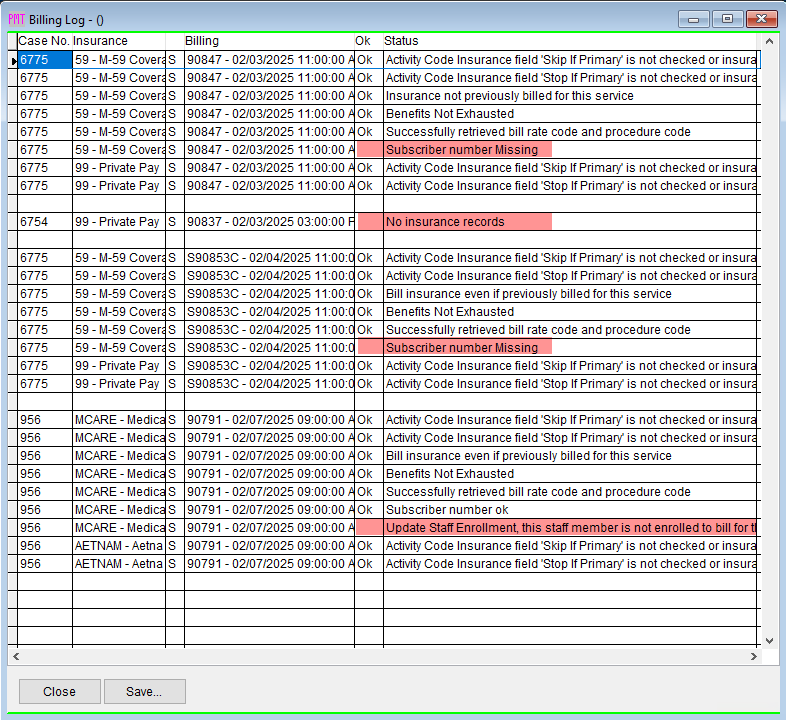Image resolution: width=786 pixels, height=720 pixels.
Task: Click the red Ok cell in Update Staff Enrollment row
Action: coord(369,528)
